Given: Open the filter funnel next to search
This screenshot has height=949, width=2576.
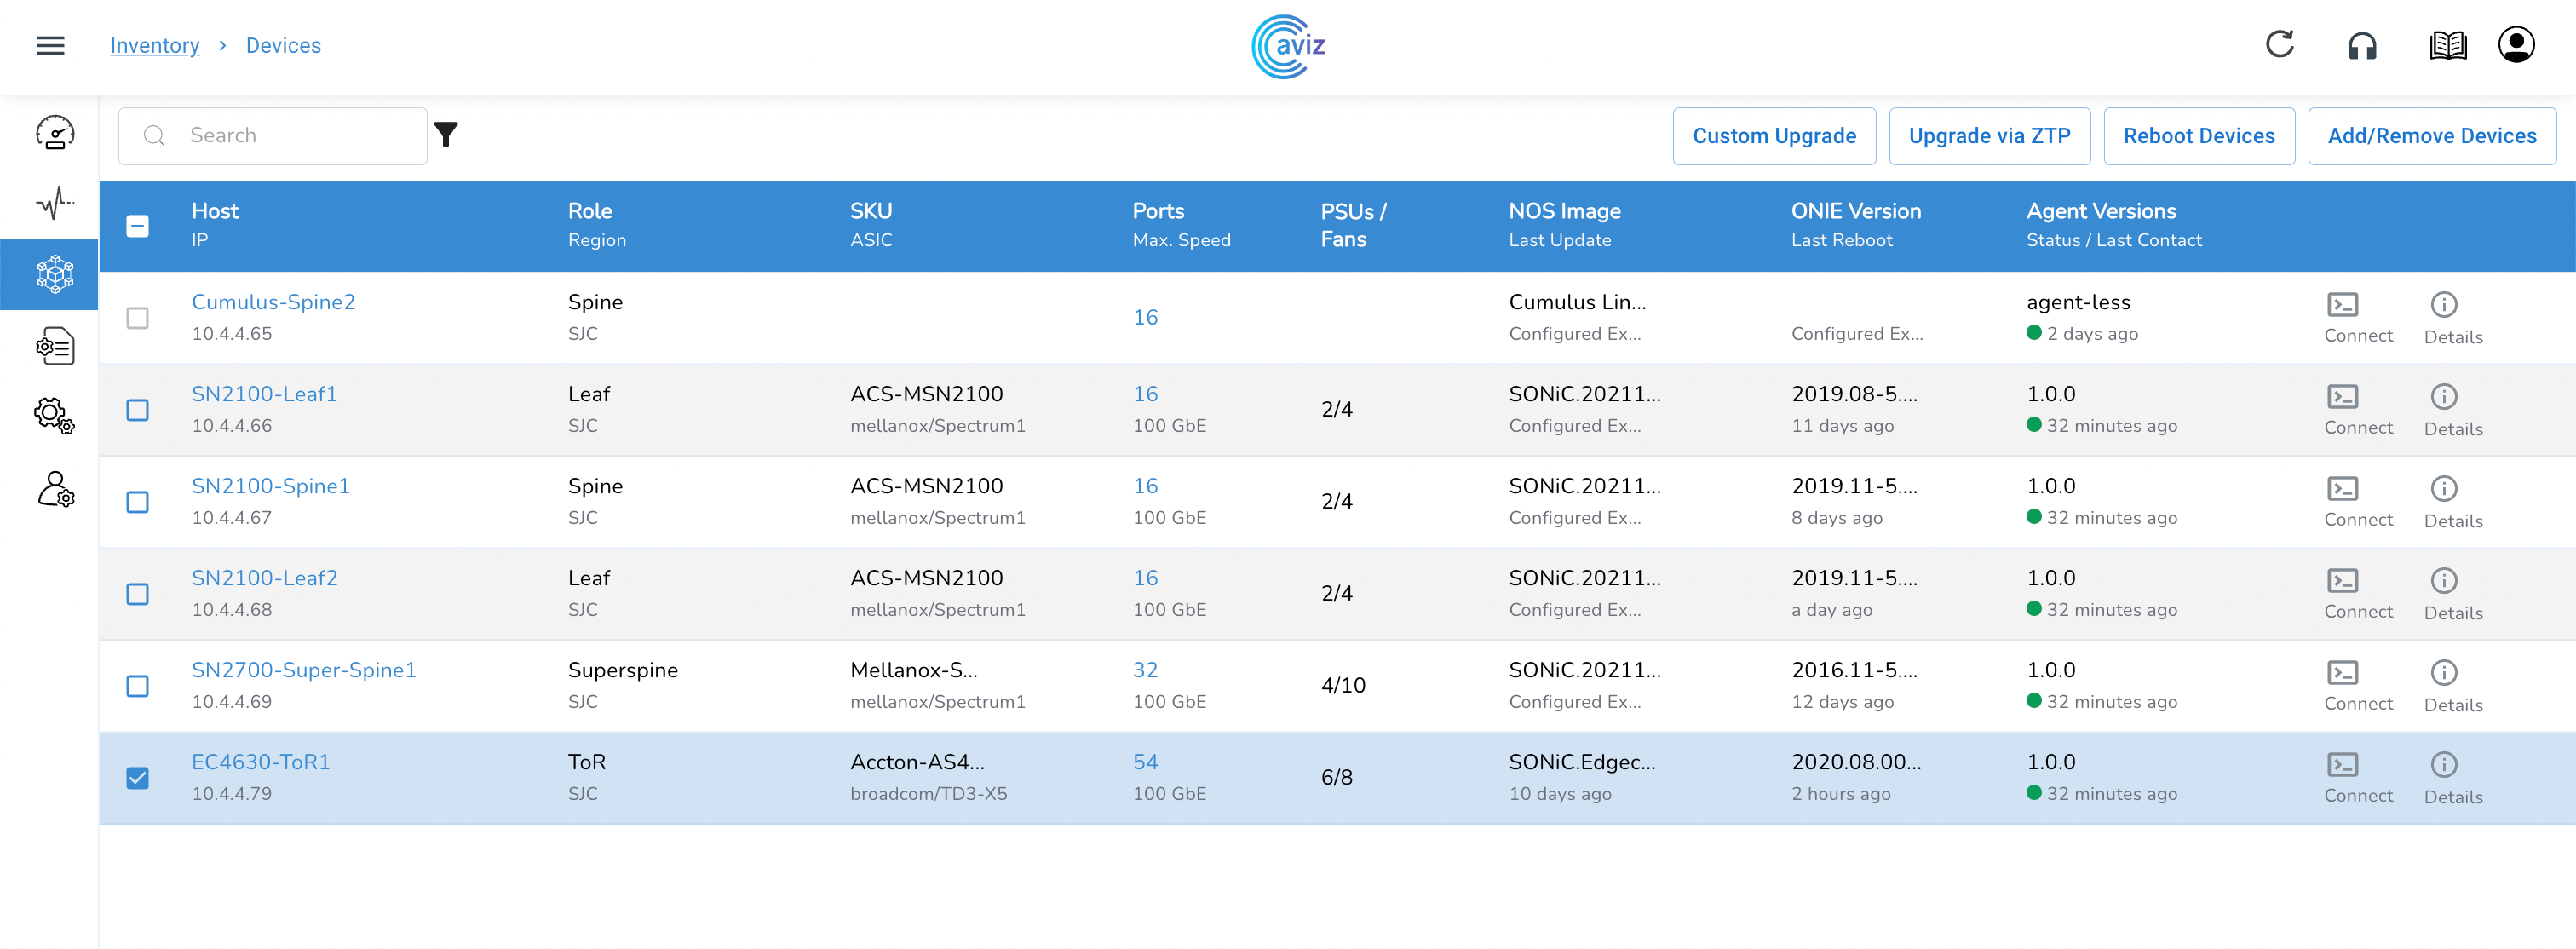Looking at the screenshot, I should [x=446, y=135].
